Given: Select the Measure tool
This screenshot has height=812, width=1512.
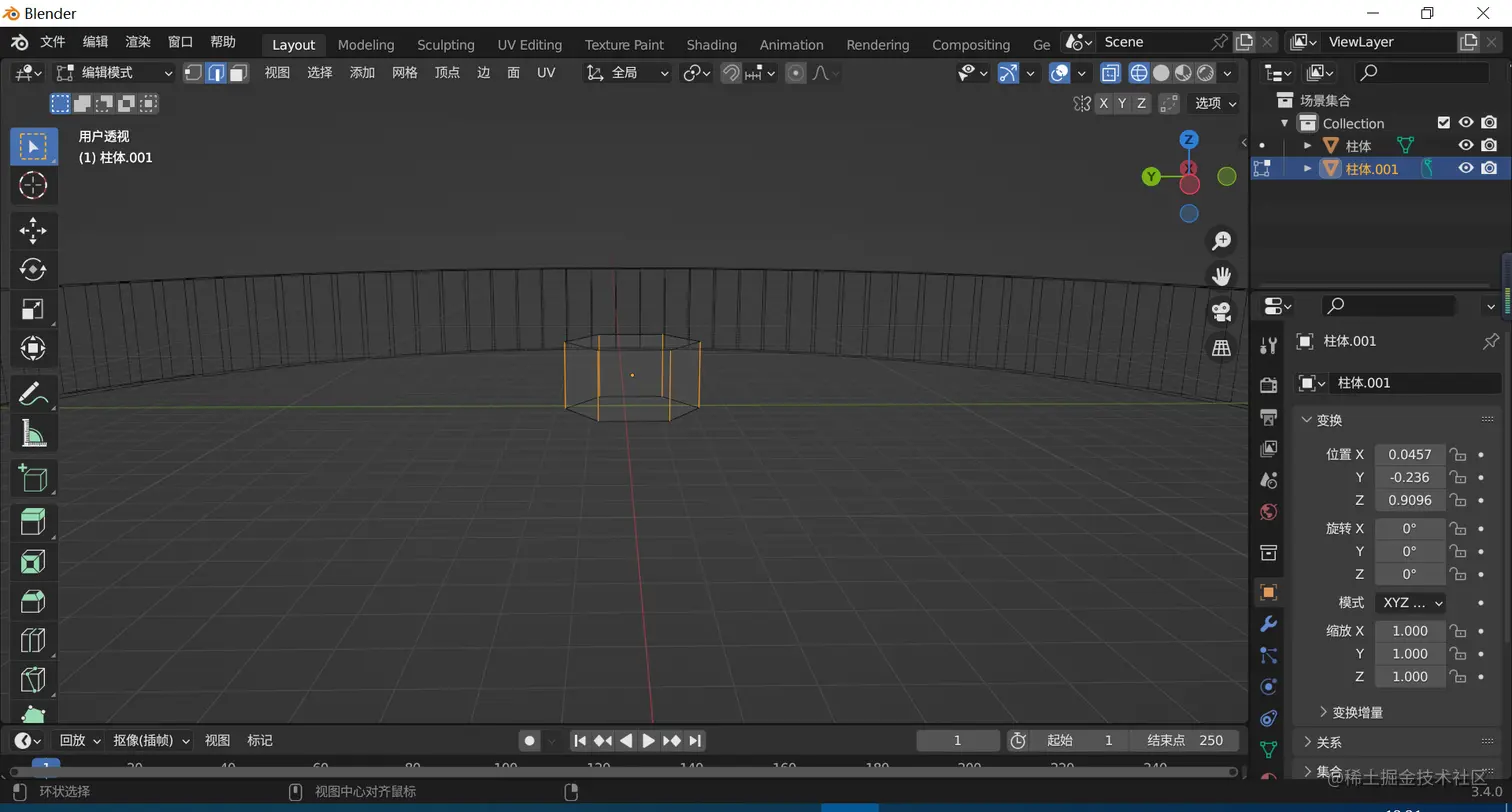Looking at the screenshot, I should click(33, 433).
